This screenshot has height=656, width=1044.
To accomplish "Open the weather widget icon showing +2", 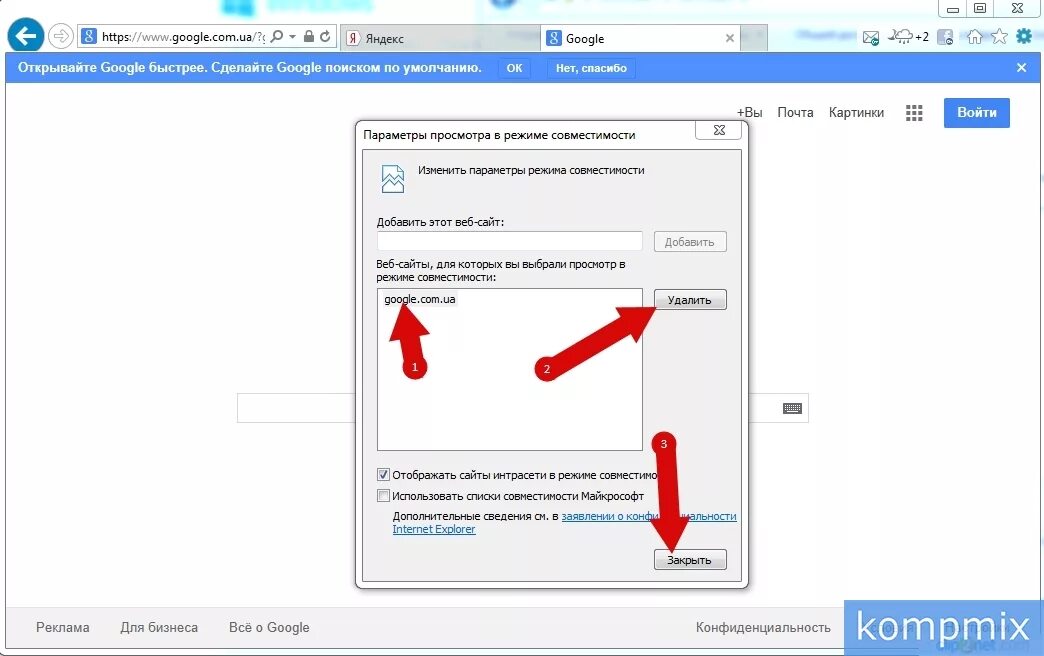I will coord(903,35).
